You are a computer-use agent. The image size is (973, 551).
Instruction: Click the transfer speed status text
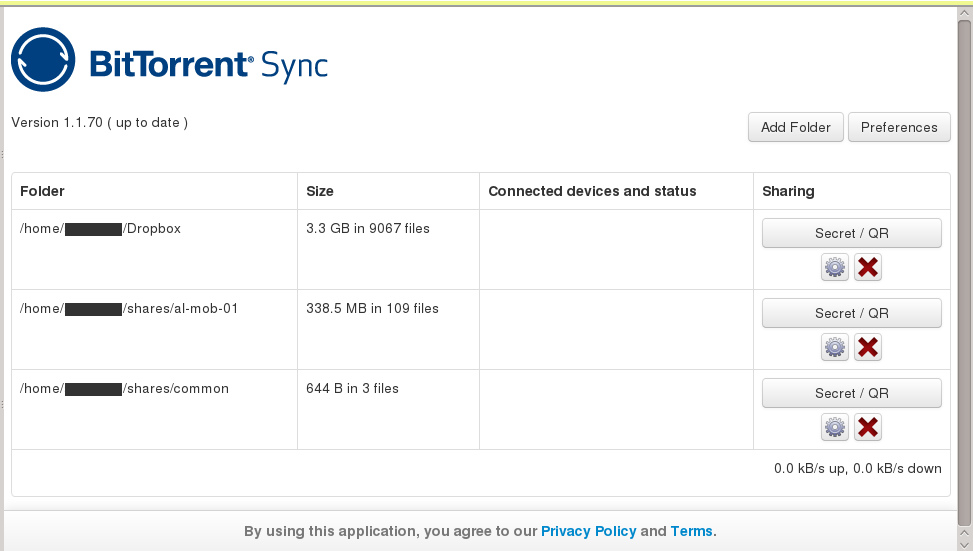pyautogui.click(x=858, y=468)
